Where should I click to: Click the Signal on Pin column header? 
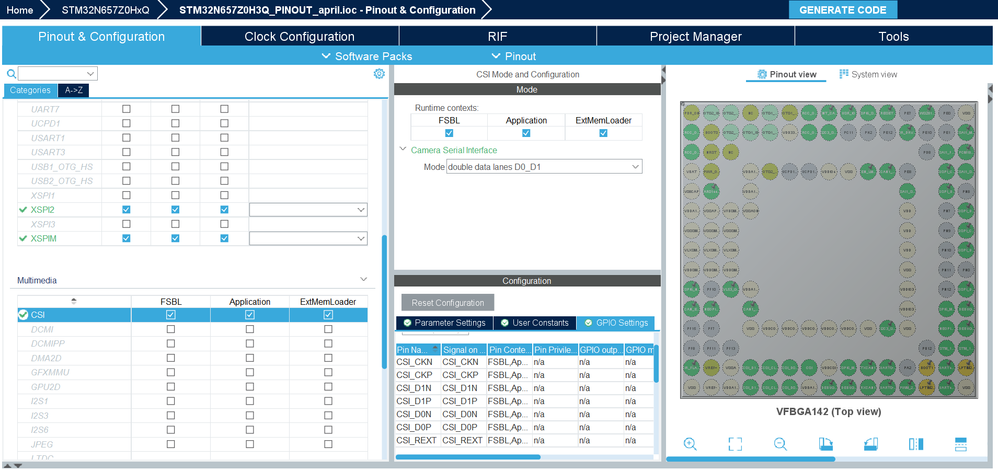pos(463,350)
